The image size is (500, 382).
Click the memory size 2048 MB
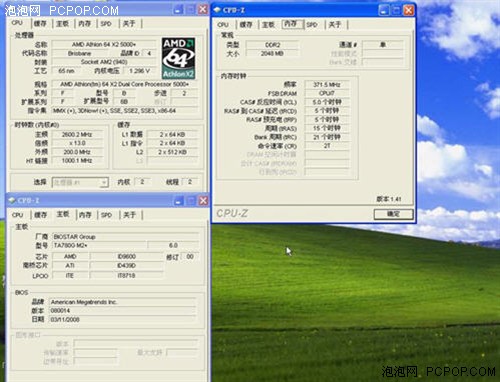pyautogui.click(x=272, y=53)
